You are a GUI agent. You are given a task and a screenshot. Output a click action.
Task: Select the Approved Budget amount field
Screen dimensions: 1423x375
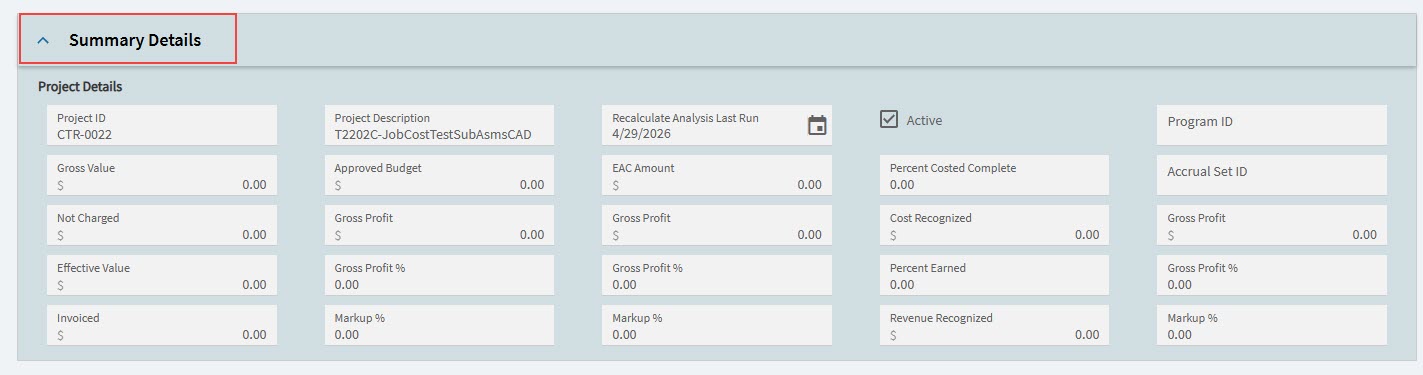pos(439,175)
